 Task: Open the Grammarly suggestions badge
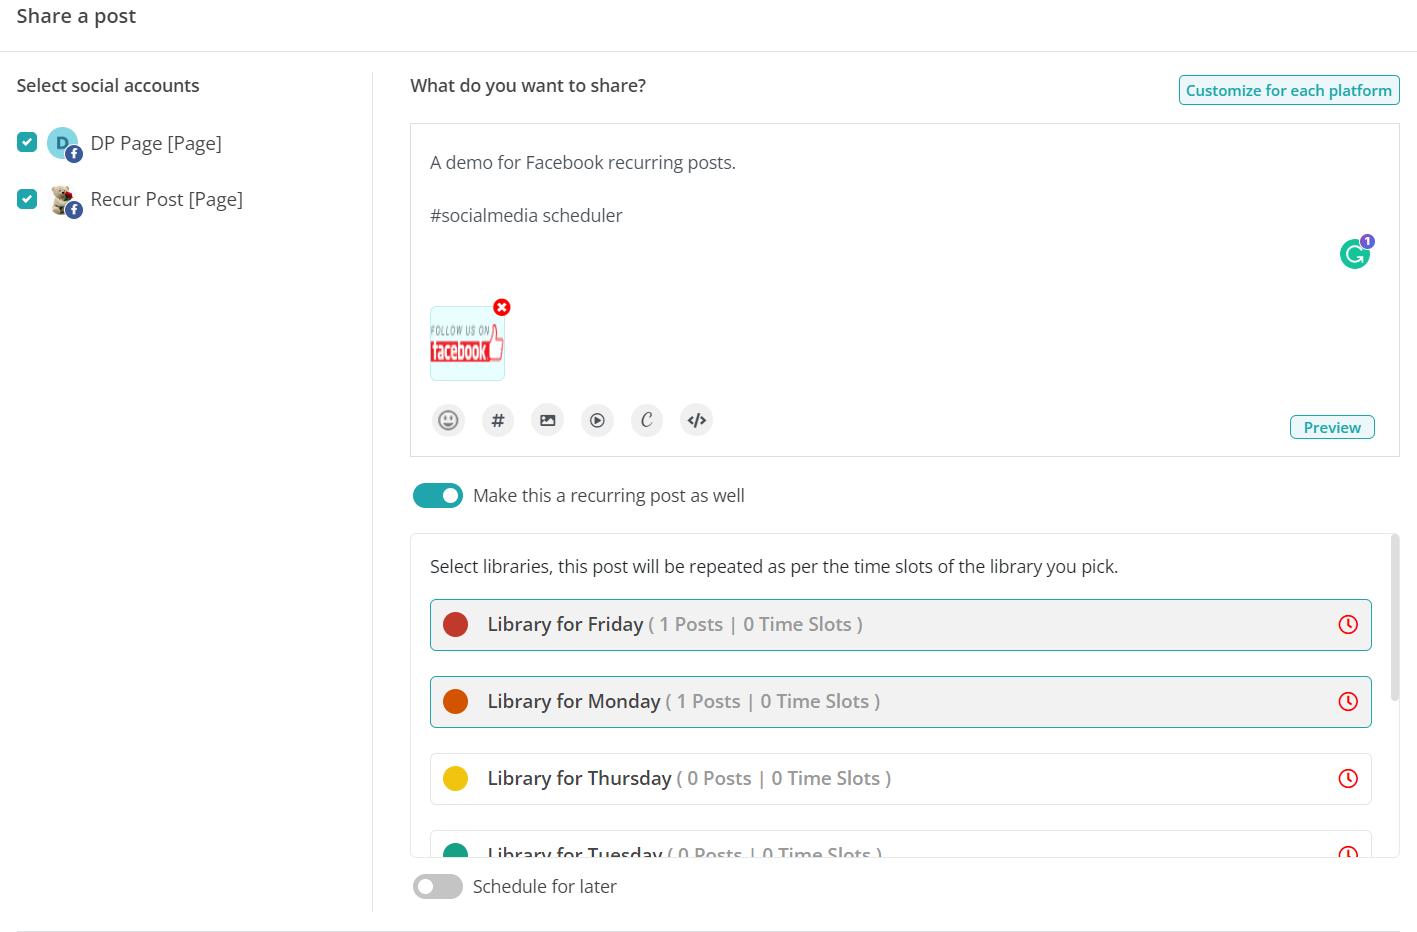[x=1355, y=254]
